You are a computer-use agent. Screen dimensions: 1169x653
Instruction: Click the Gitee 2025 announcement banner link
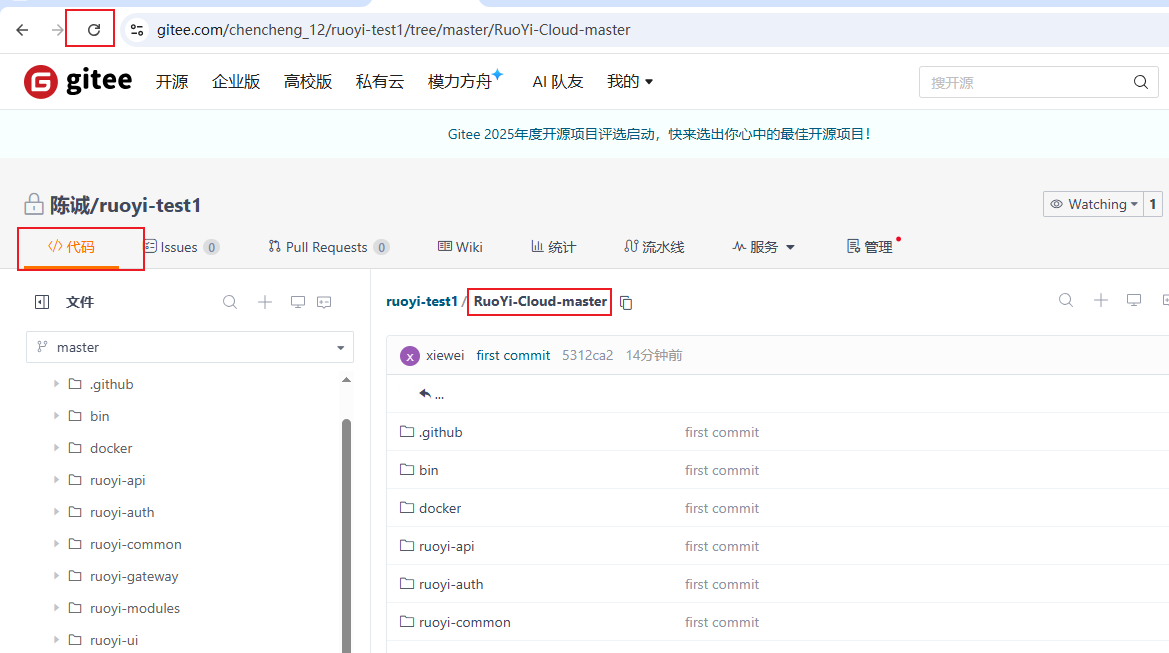[659, 134]
